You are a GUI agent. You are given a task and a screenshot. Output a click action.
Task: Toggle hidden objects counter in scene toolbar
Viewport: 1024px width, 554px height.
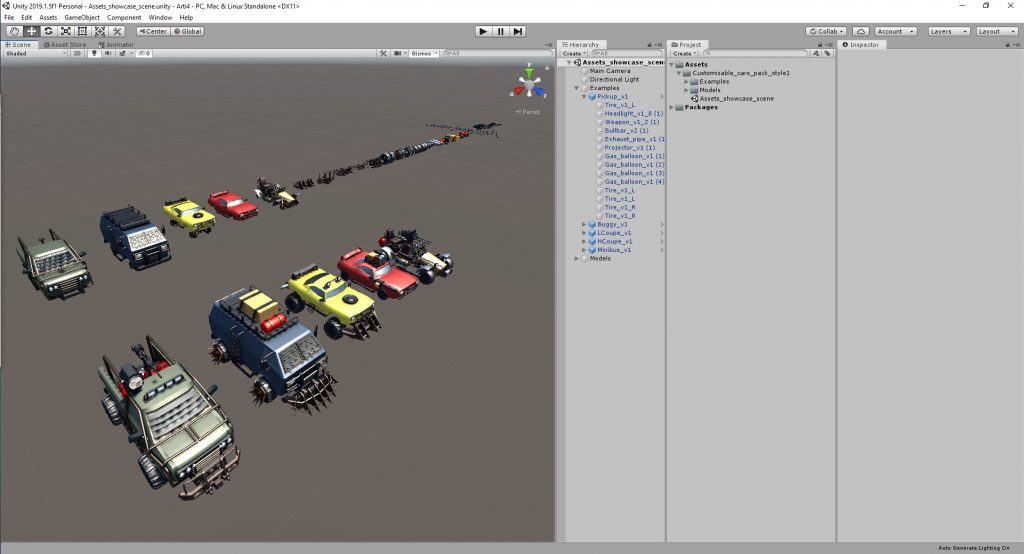144,54
